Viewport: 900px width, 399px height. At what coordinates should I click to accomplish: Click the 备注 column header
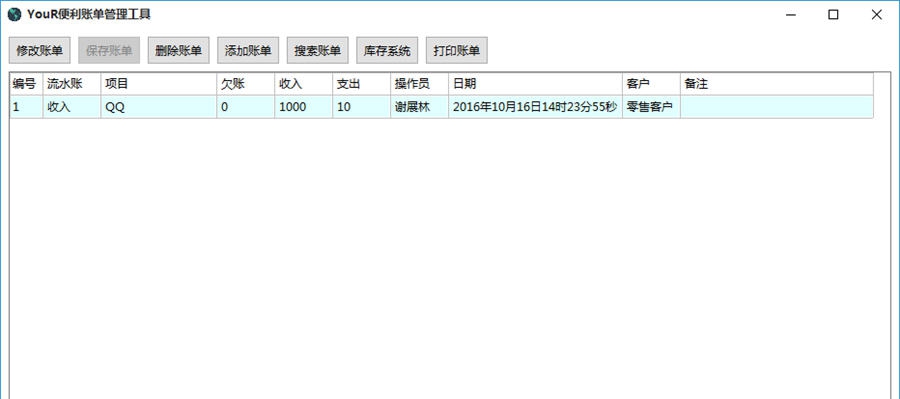[x=777, y=84]
